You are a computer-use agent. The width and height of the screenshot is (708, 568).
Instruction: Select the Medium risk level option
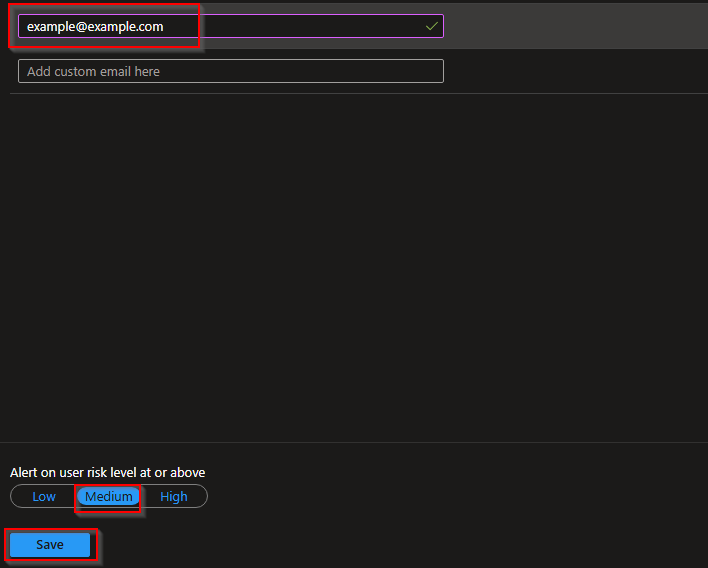click(x=108, y=496)
